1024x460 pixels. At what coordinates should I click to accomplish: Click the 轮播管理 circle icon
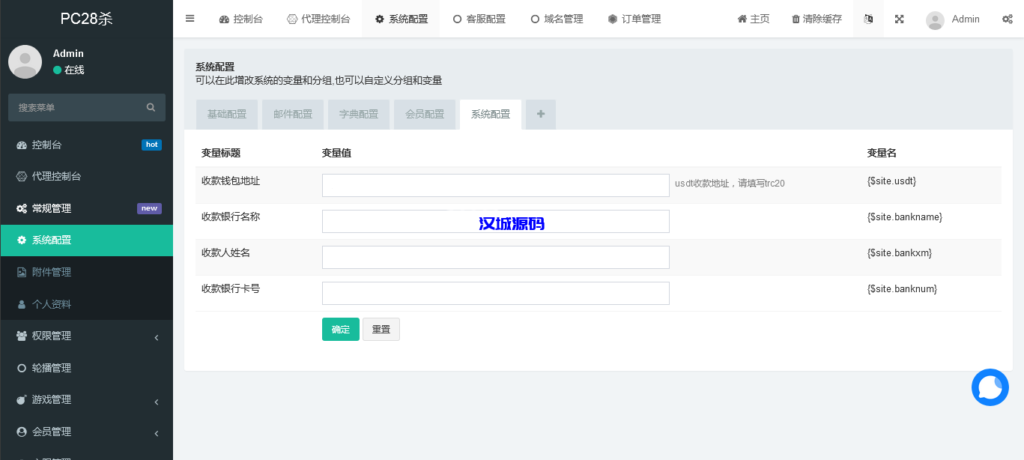pyautogui.click(x=22, y=368)
